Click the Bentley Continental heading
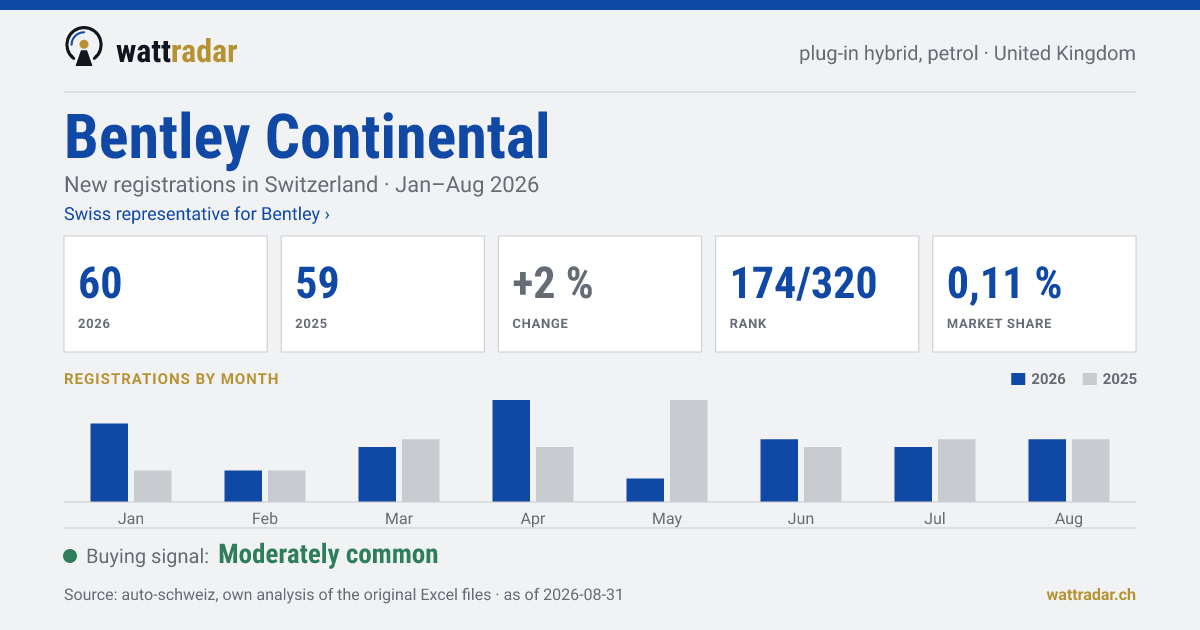The height and width of the screenshot is (630, 1200). pos(307,137)
